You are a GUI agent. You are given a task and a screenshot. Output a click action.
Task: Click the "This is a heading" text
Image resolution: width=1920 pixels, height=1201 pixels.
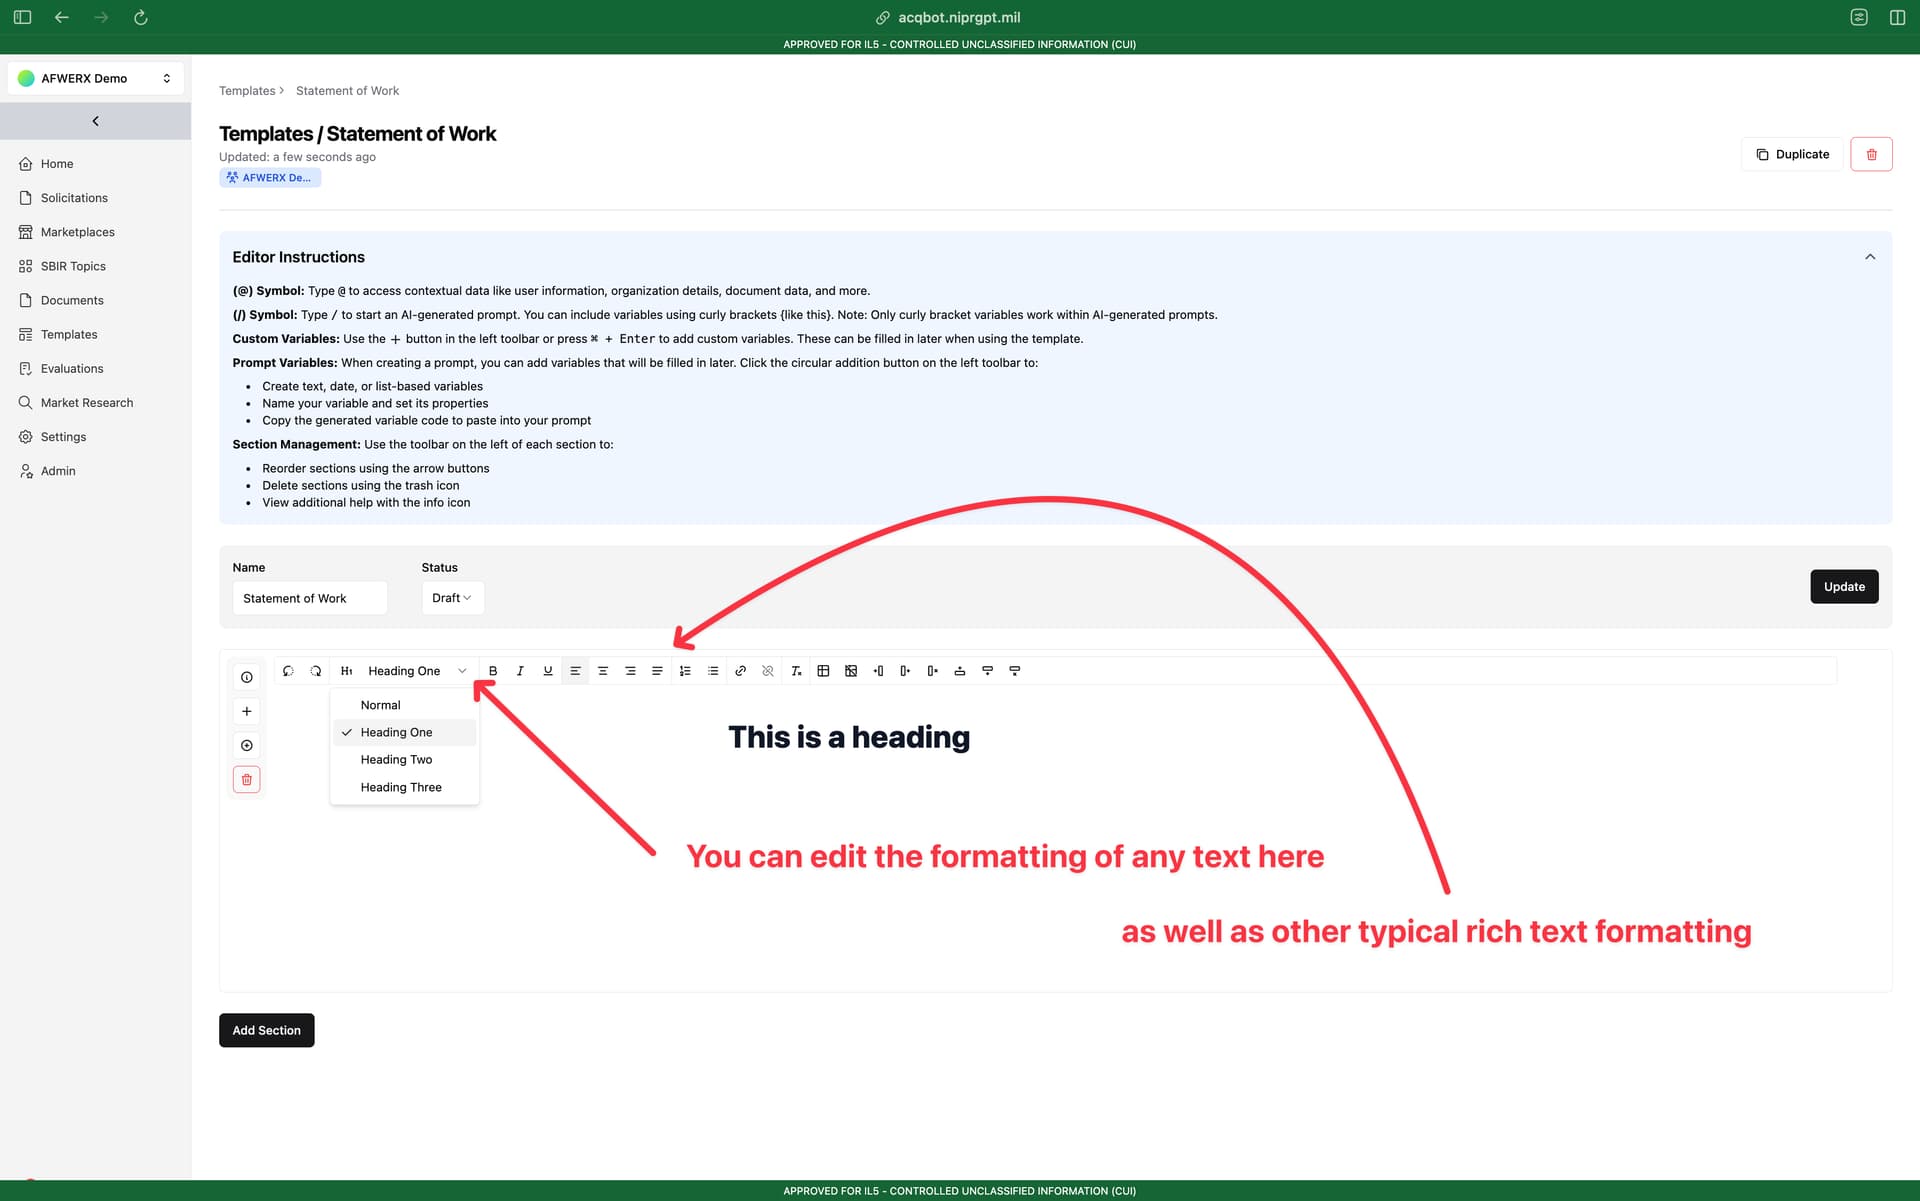tap(849, 737)
